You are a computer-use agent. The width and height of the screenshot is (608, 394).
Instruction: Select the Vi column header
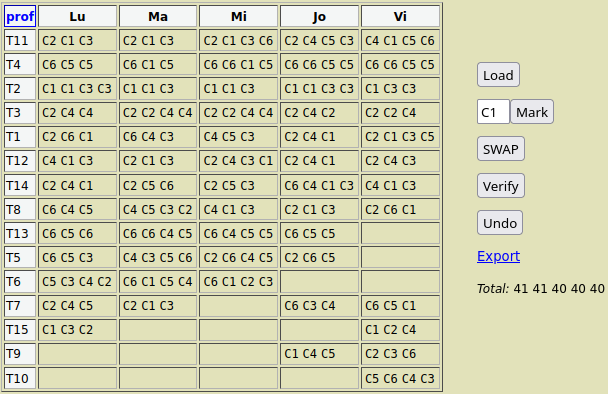click(x=400, y=16)
